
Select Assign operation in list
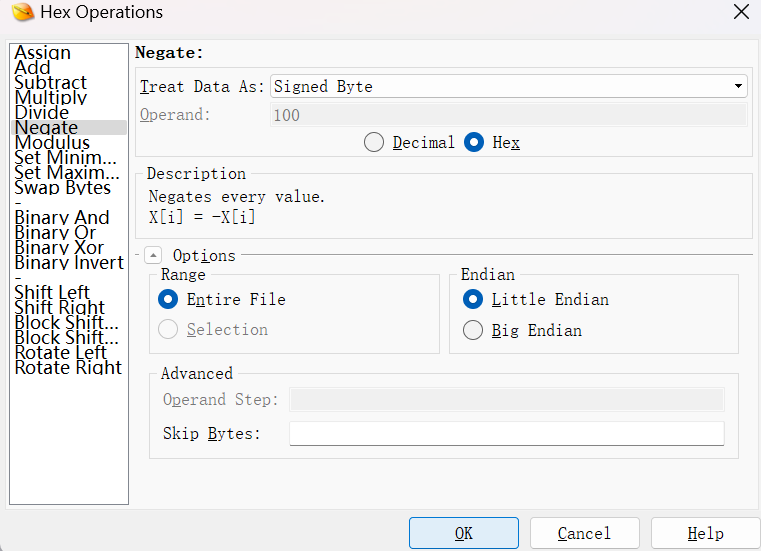point(43,53)
